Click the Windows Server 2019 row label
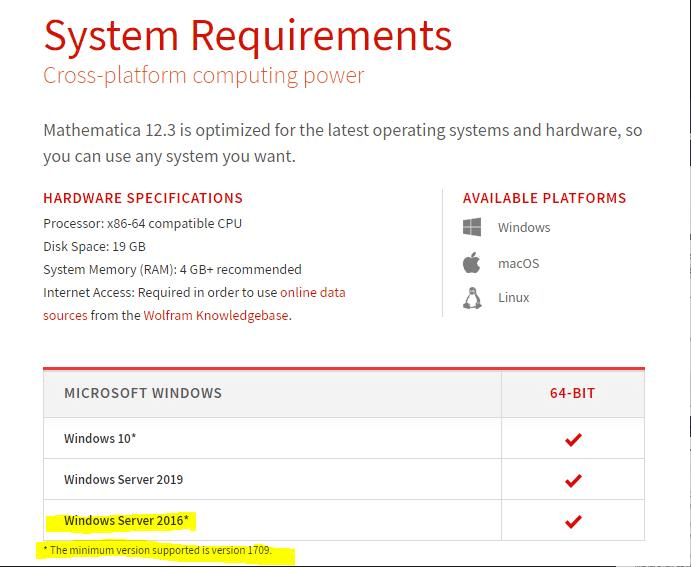The image size is (691, 567). click(123, 479)
